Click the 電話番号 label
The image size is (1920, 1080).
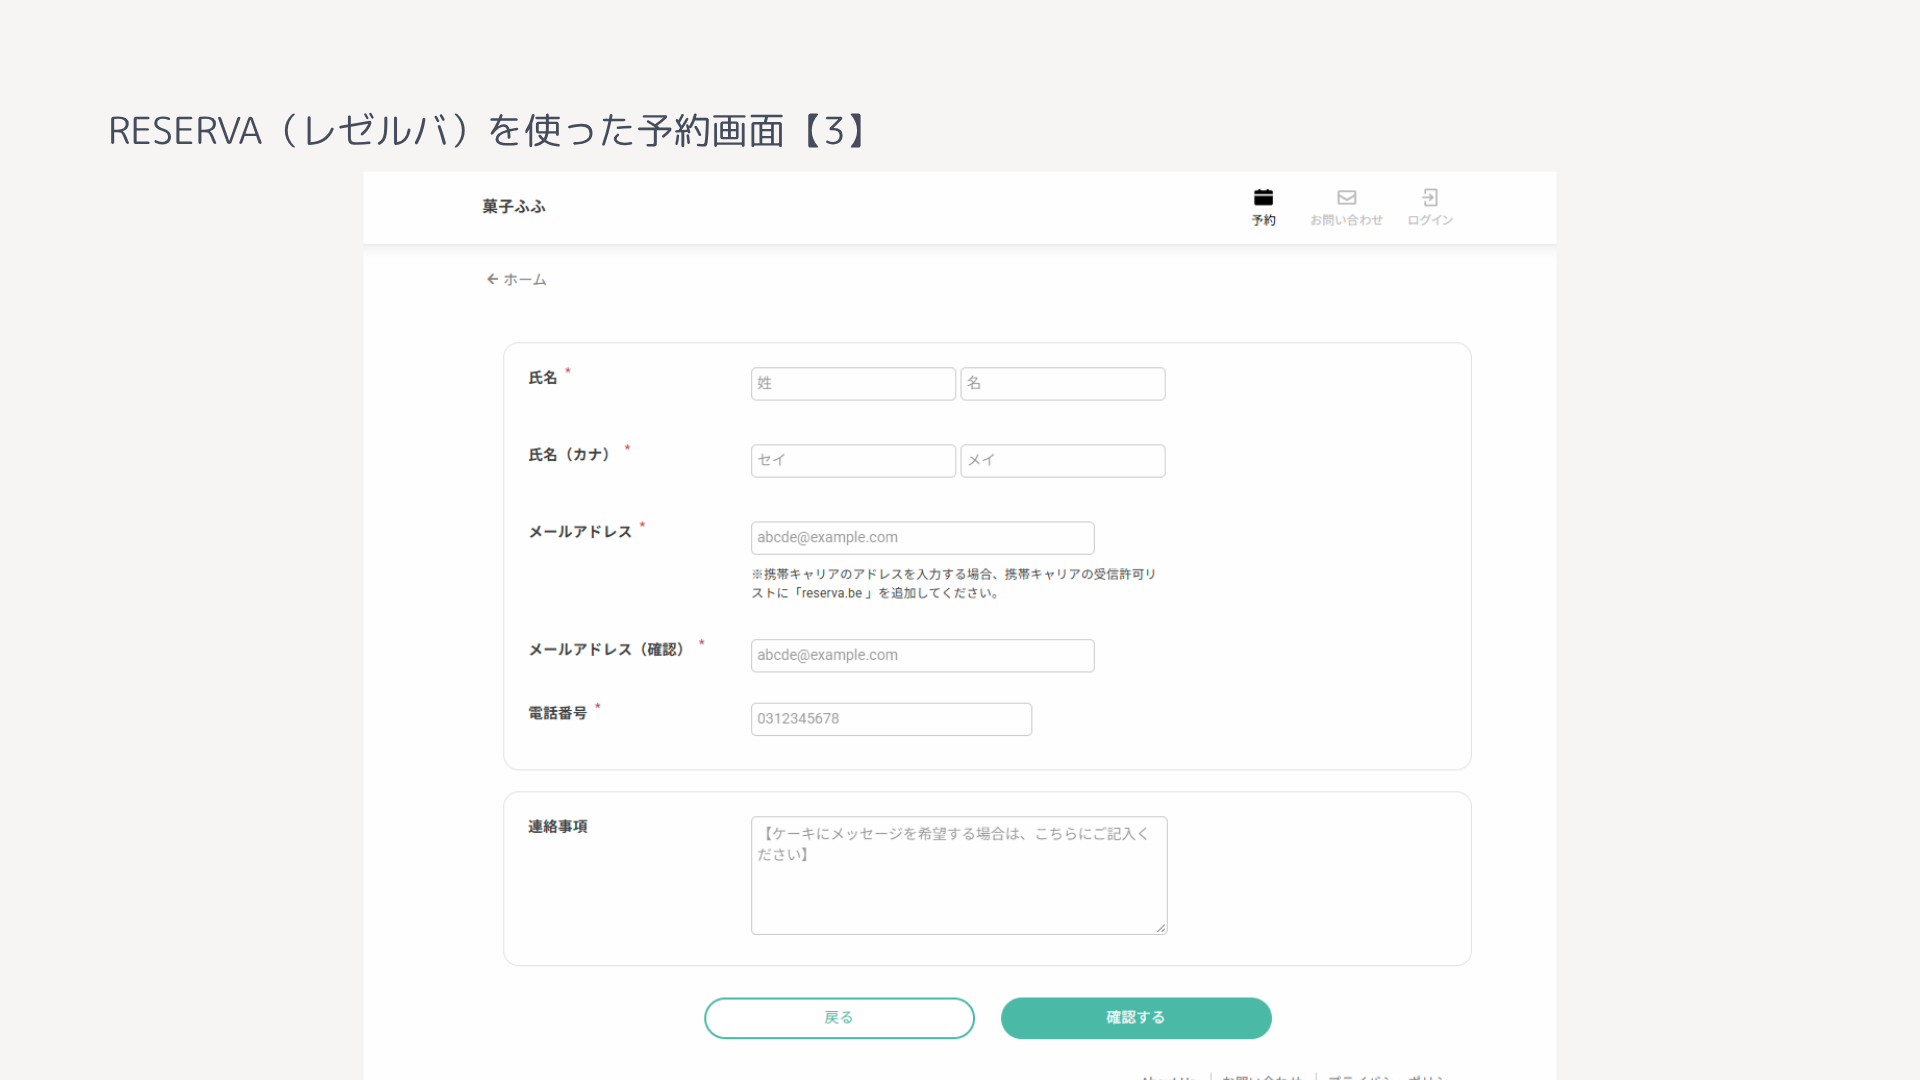pyautogui.click(x=558, y=713)
